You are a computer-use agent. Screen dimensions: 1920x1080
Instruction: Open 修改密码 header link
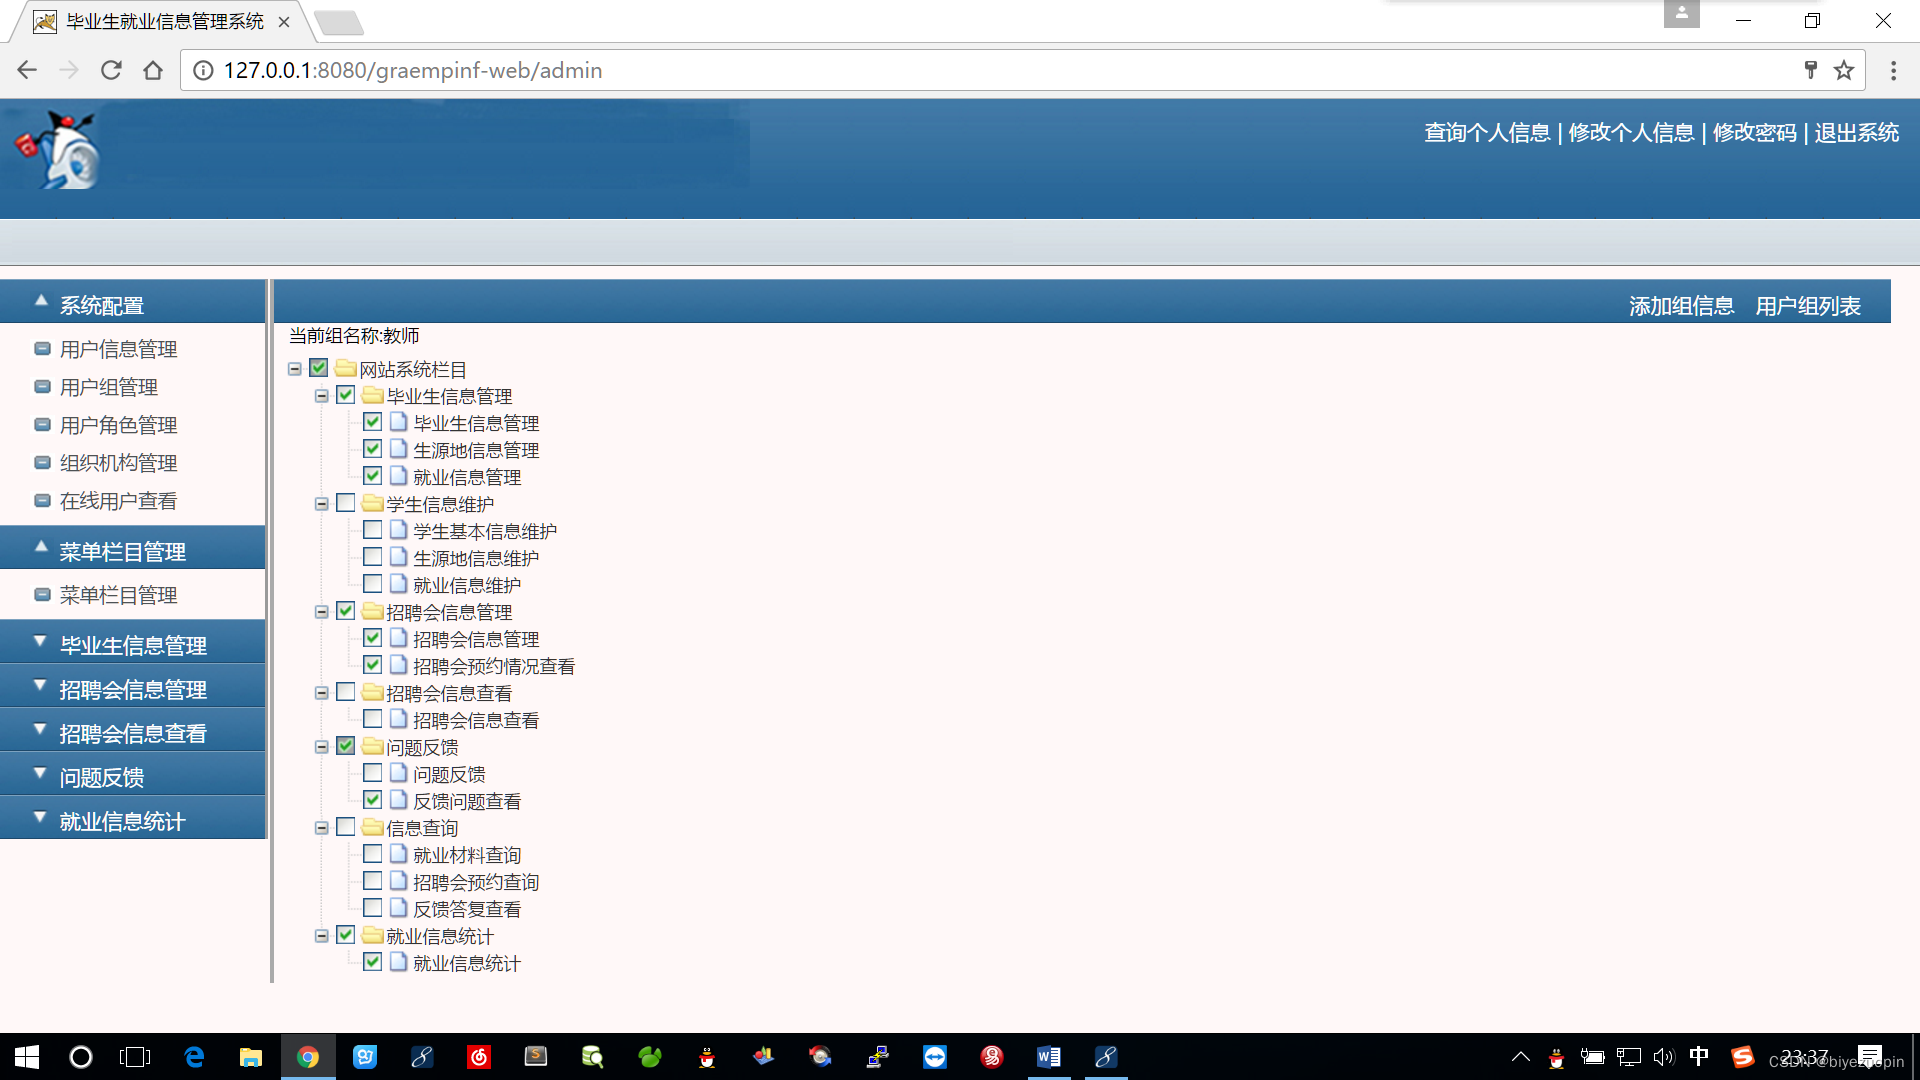(1755, 132)
